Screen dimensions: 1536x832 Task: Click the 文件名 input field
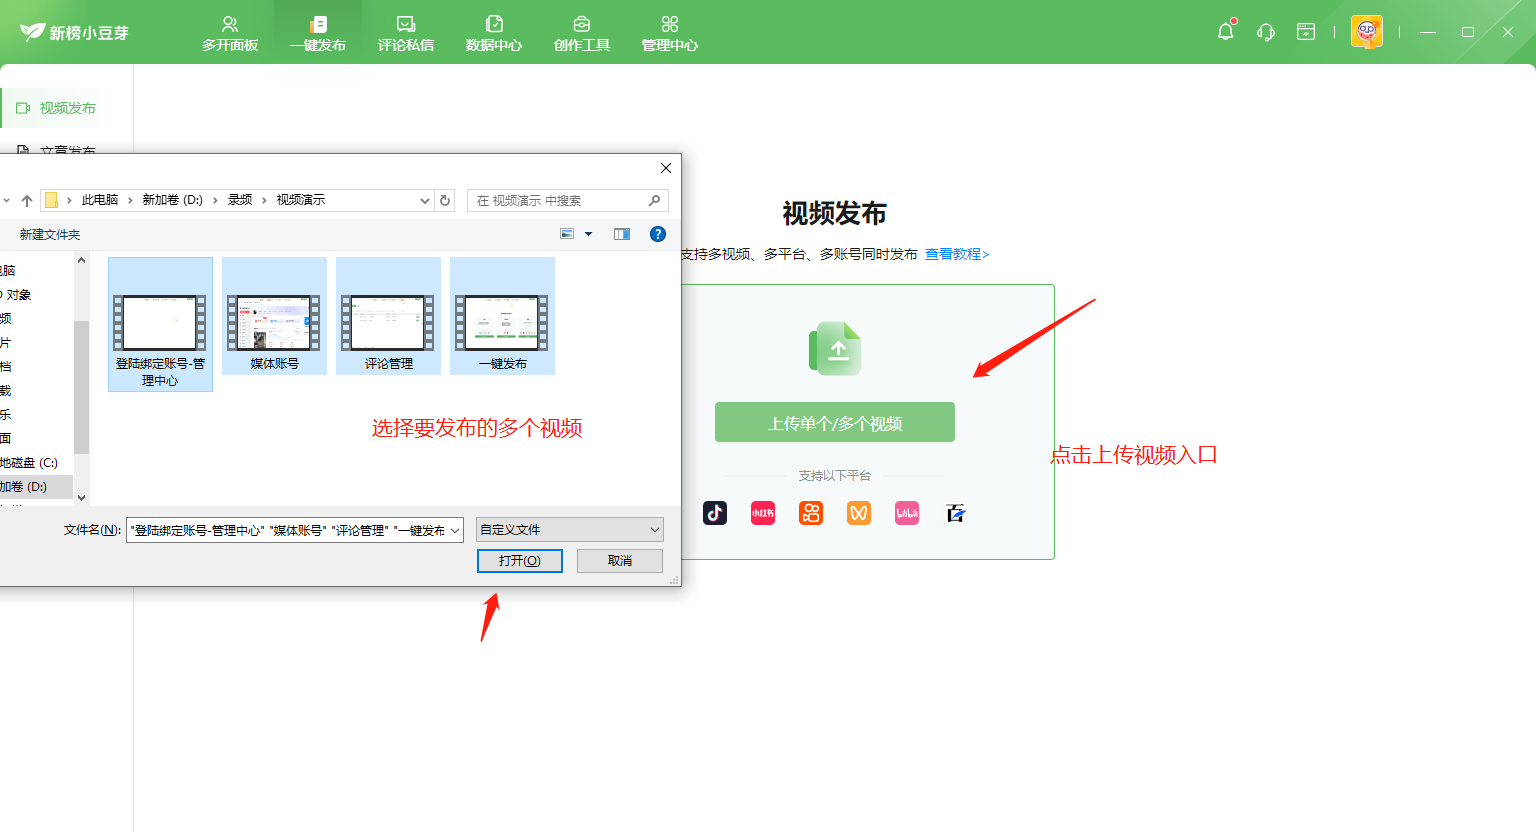pyautogui.click(x=287, y=531)
